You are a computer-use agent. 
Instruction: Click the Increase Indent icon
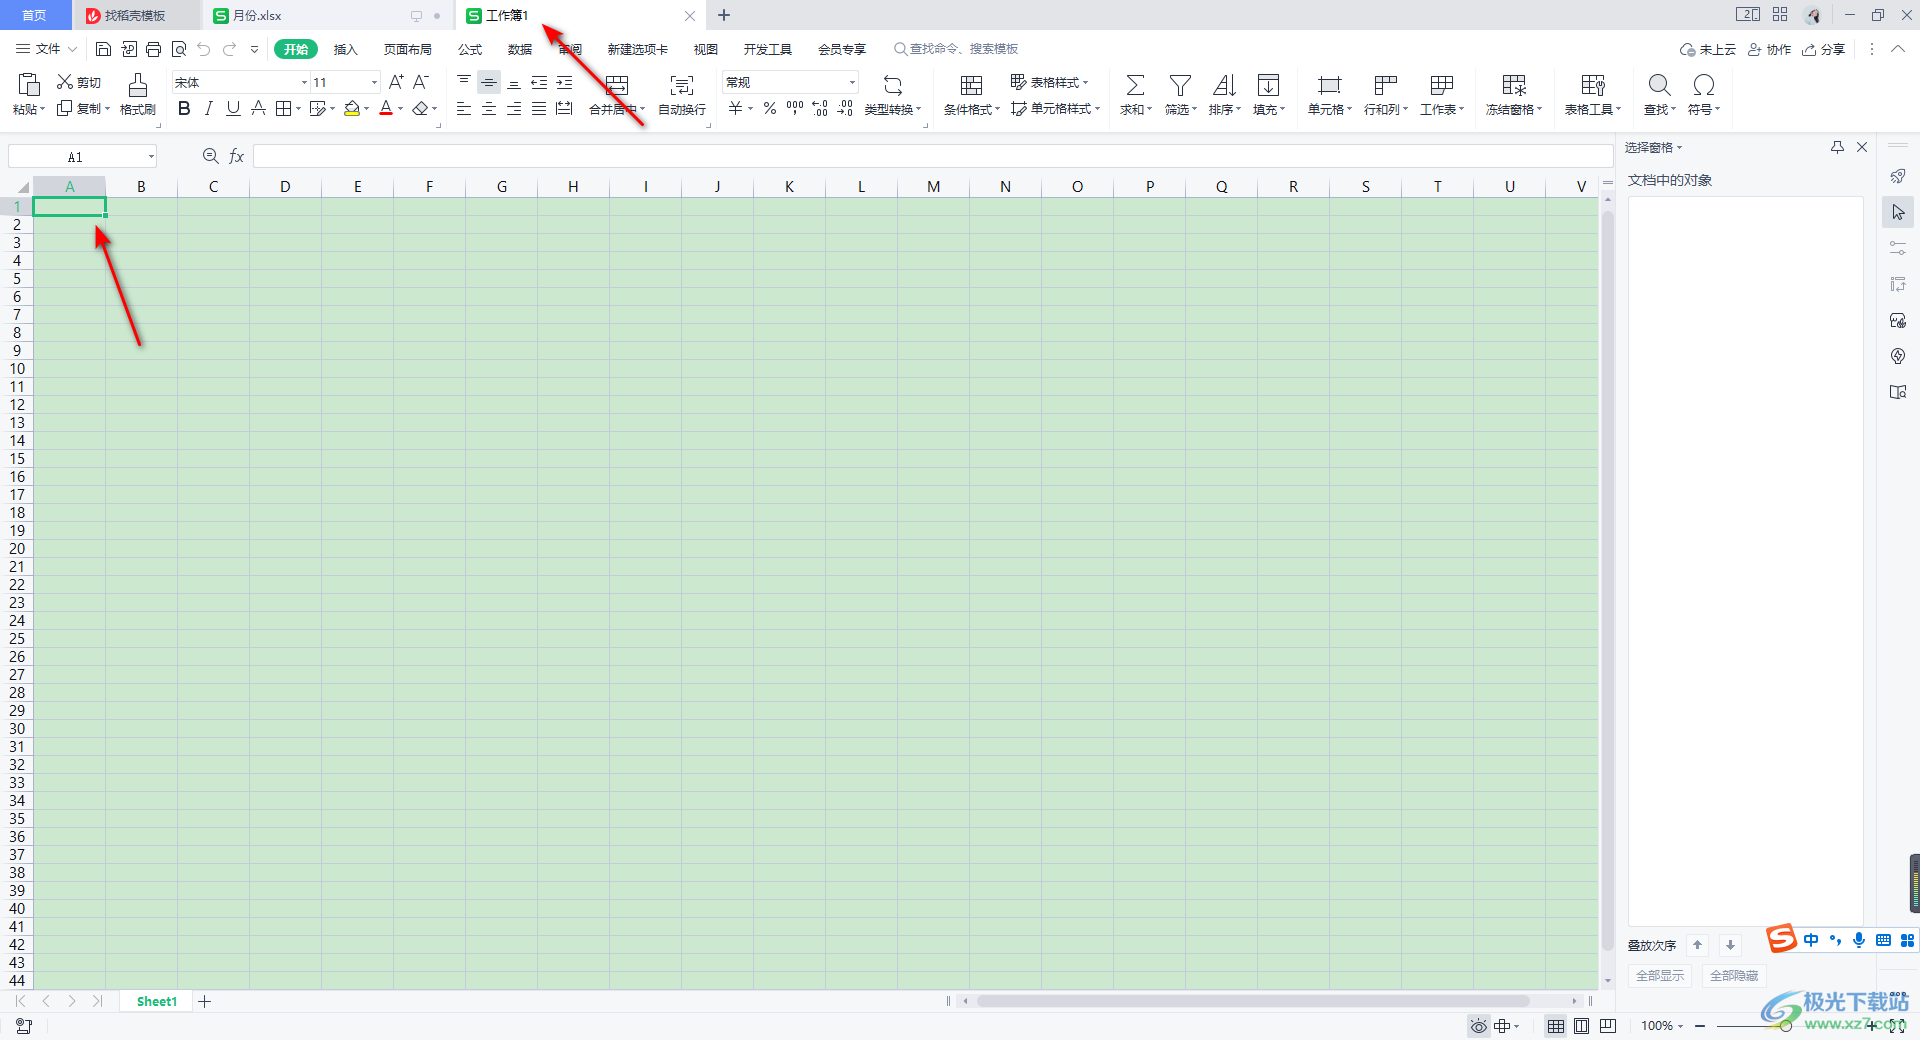tap(565, 82)
